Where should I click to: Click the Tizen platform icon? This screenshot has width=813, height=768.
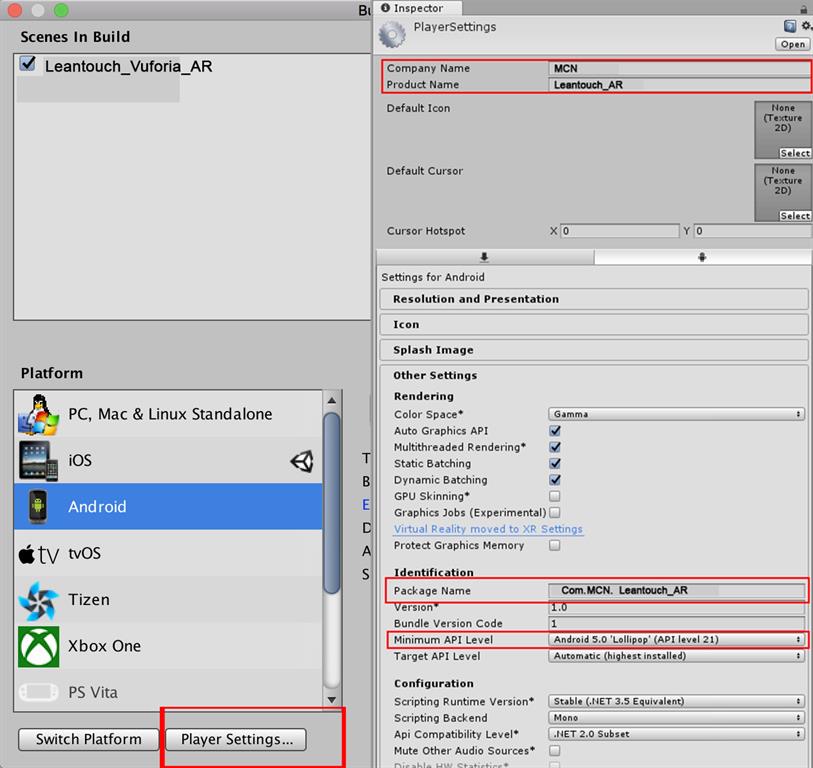point(37,599)
